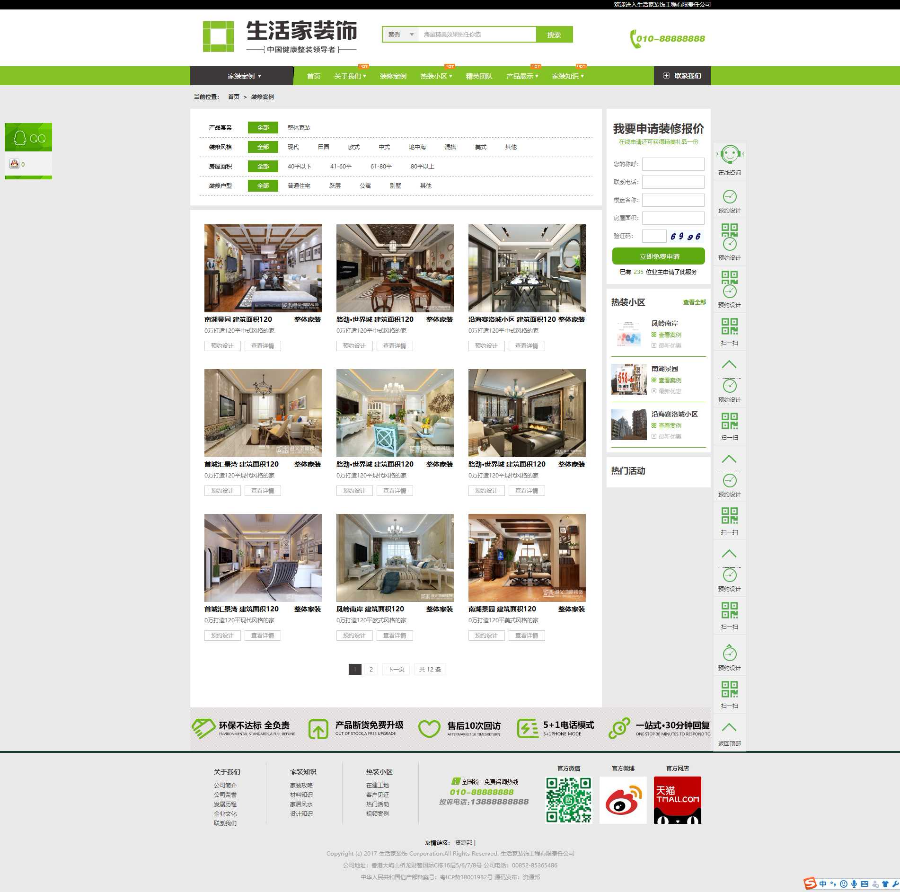This screenshot has width=900, height=892.
Task: Click the hot badge above 关于我们
Action: coord(363,67)
